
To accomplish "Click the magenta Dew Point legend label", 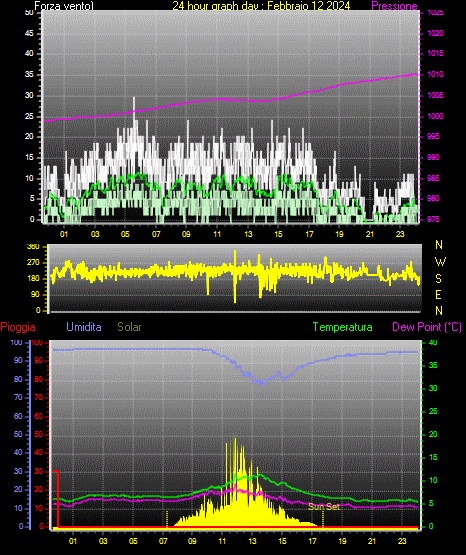I will click(x=427, y=327).
